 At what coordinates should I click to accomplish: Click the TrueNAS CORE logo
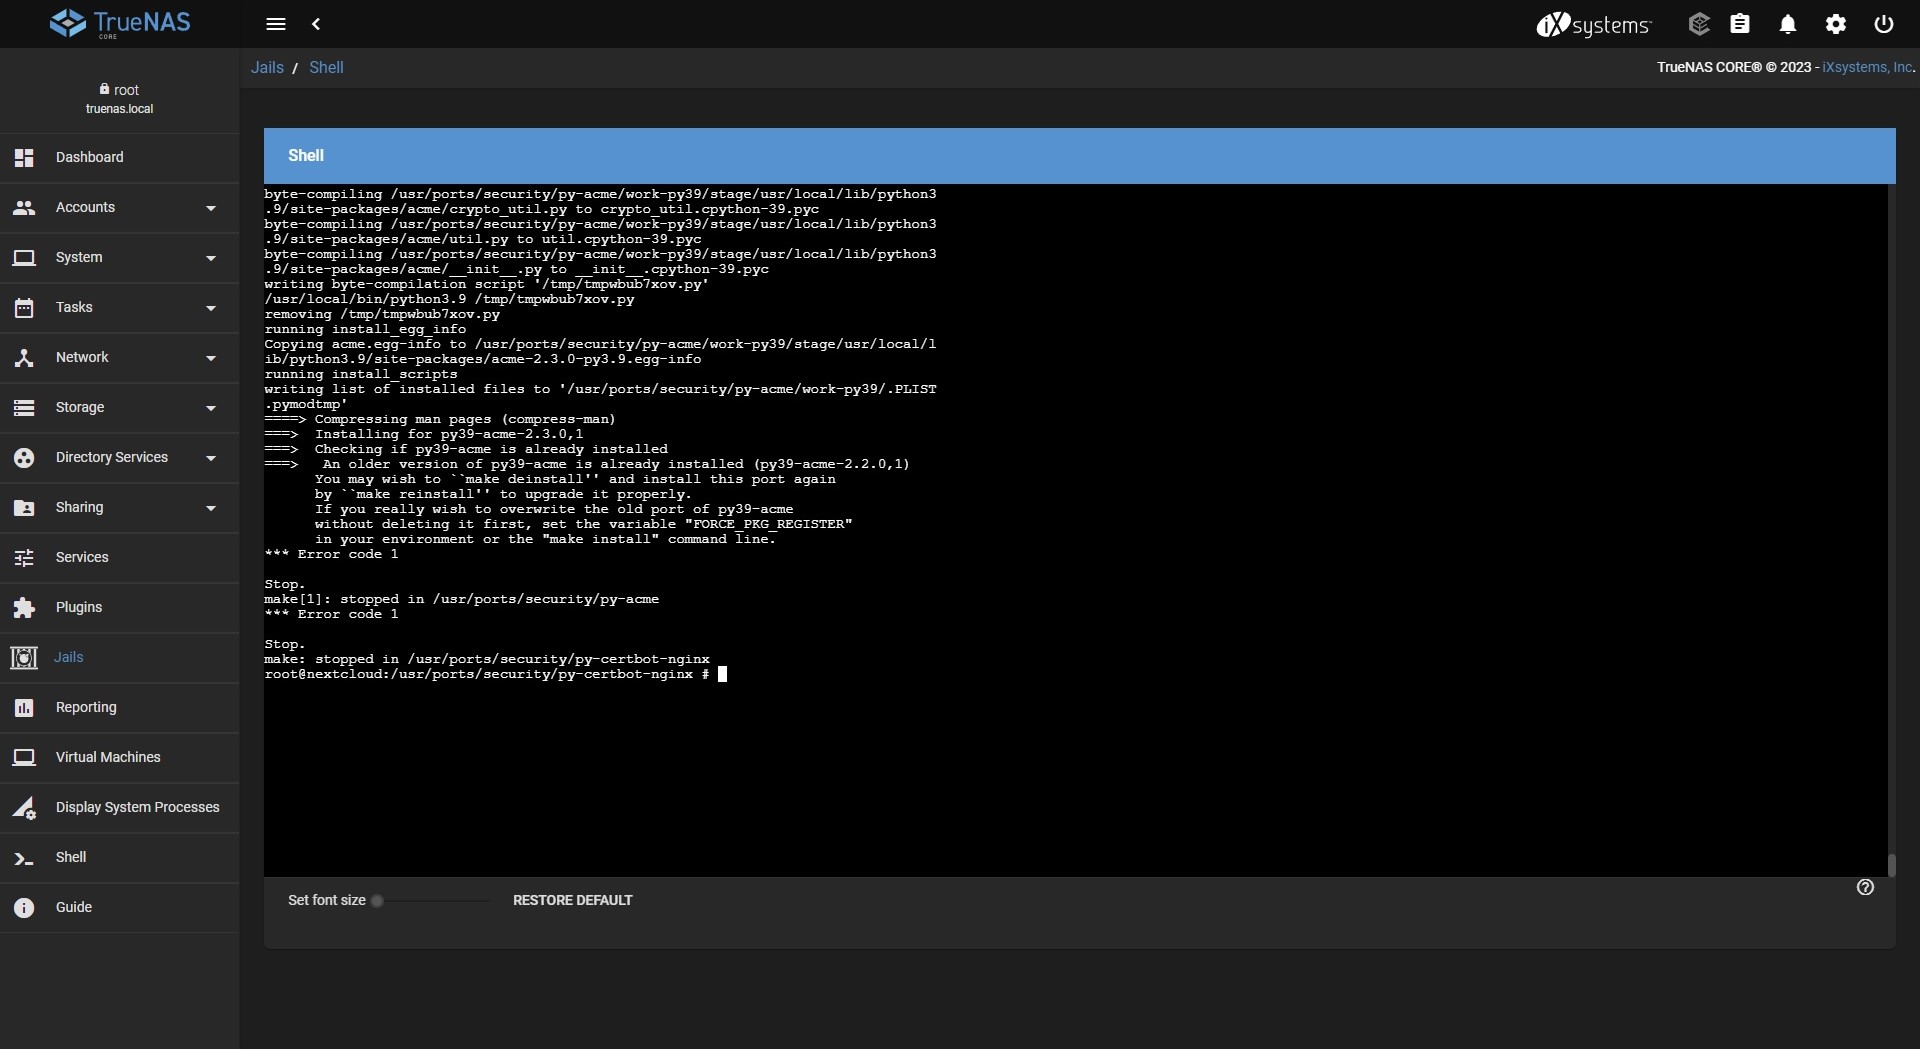pyautogui.click(x=120, y=24)
